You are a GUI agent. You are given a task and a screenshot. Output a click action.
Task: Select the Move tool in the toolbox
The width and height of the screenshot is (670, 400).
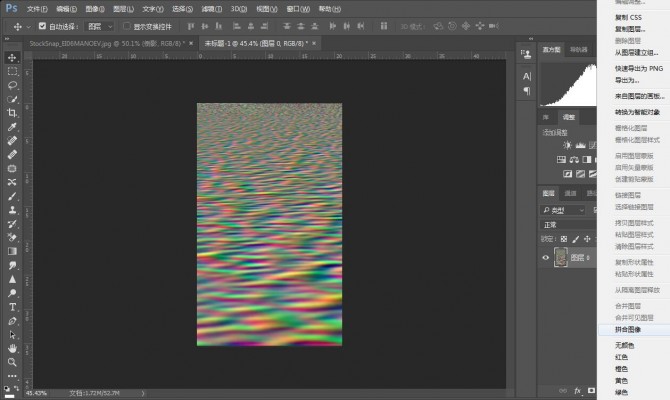coord(12,58)
